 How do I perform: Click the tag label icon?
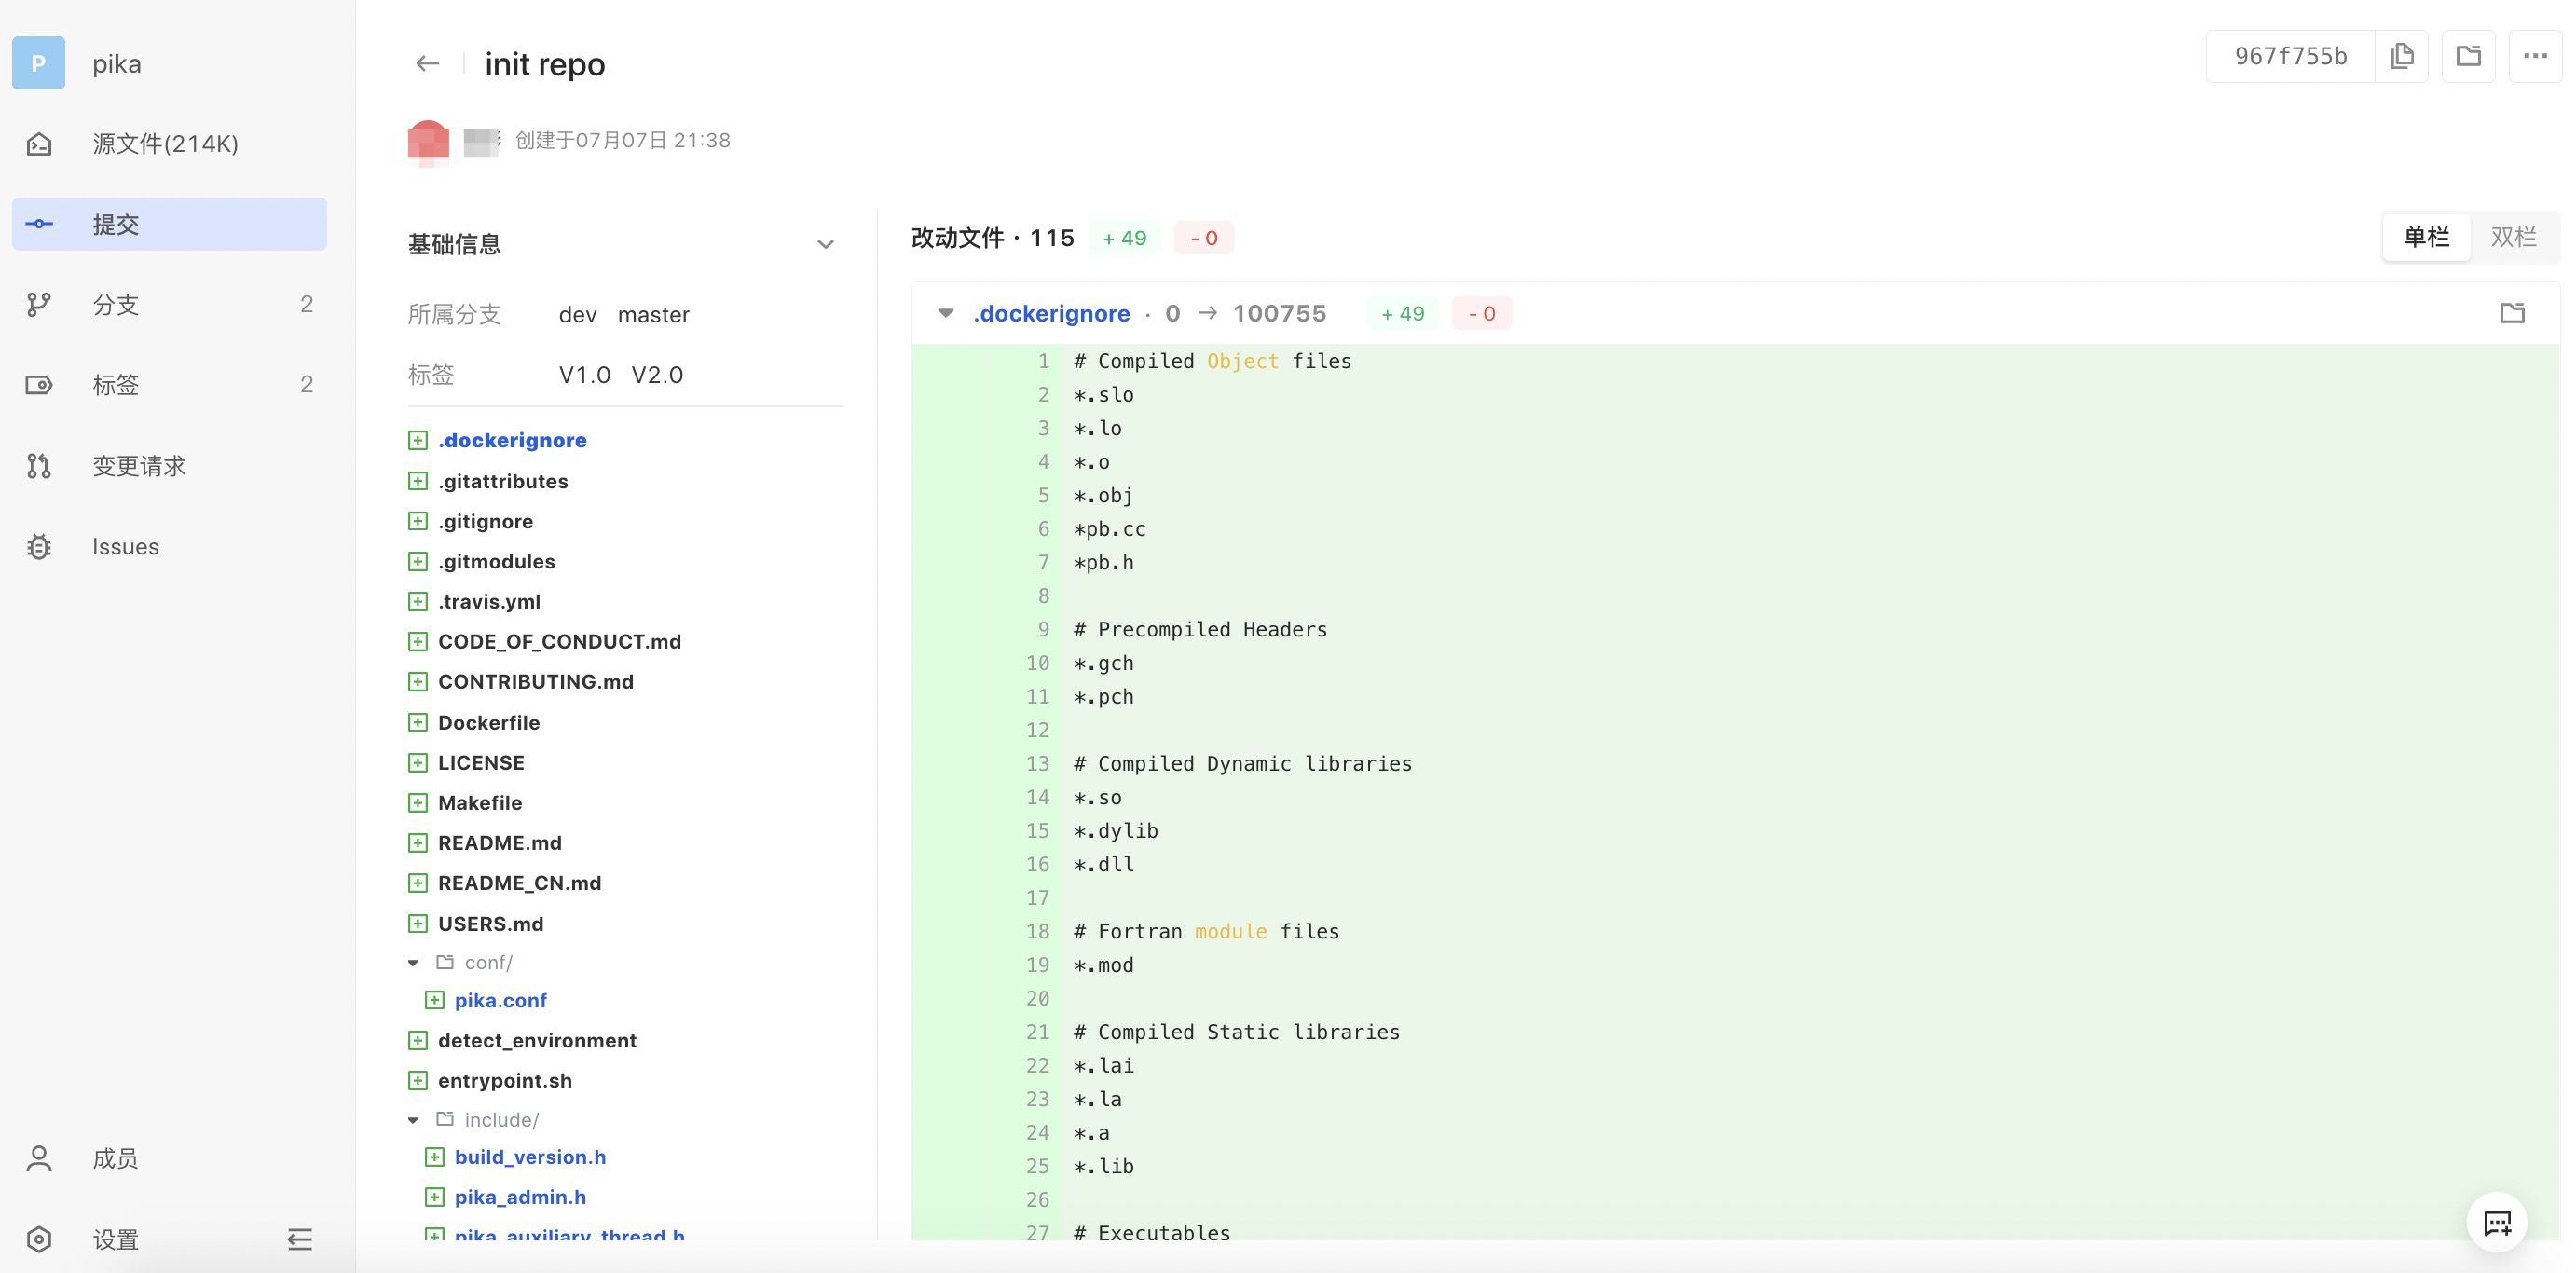point(39,385)
